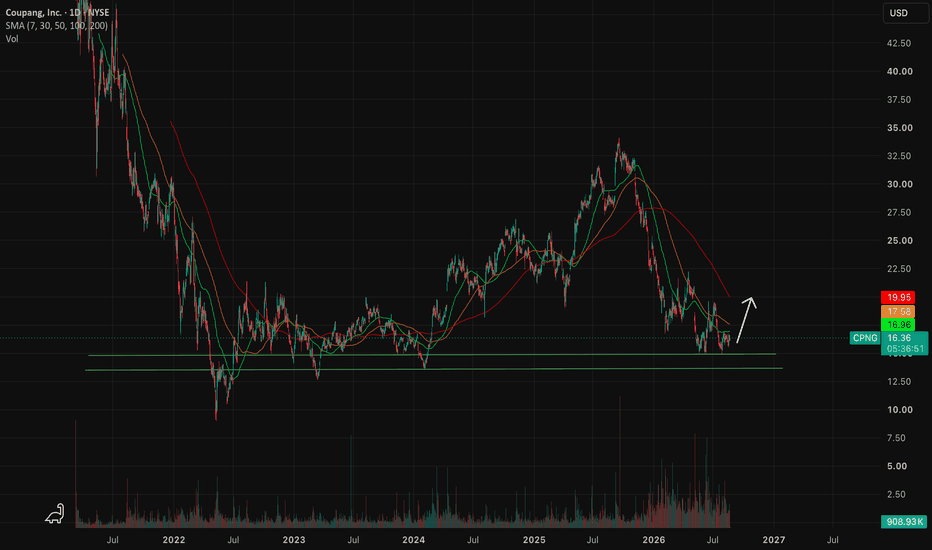Screen dimensions: 932x550
Task: Click the 35.00 price scale level
Action: coord(899,128)
